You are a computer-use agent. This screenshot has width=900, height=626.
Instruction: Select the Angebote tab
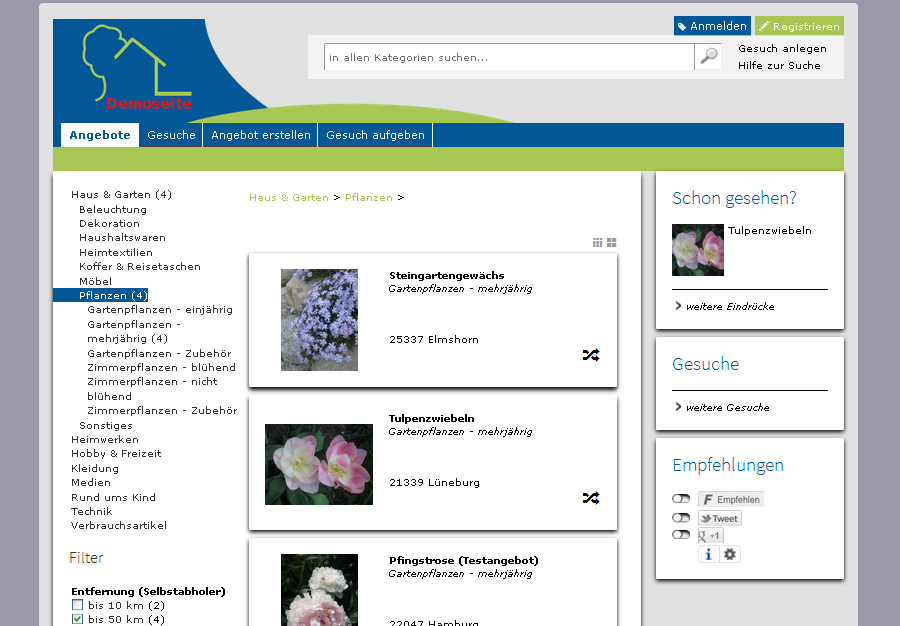click(x=100, y=135)
